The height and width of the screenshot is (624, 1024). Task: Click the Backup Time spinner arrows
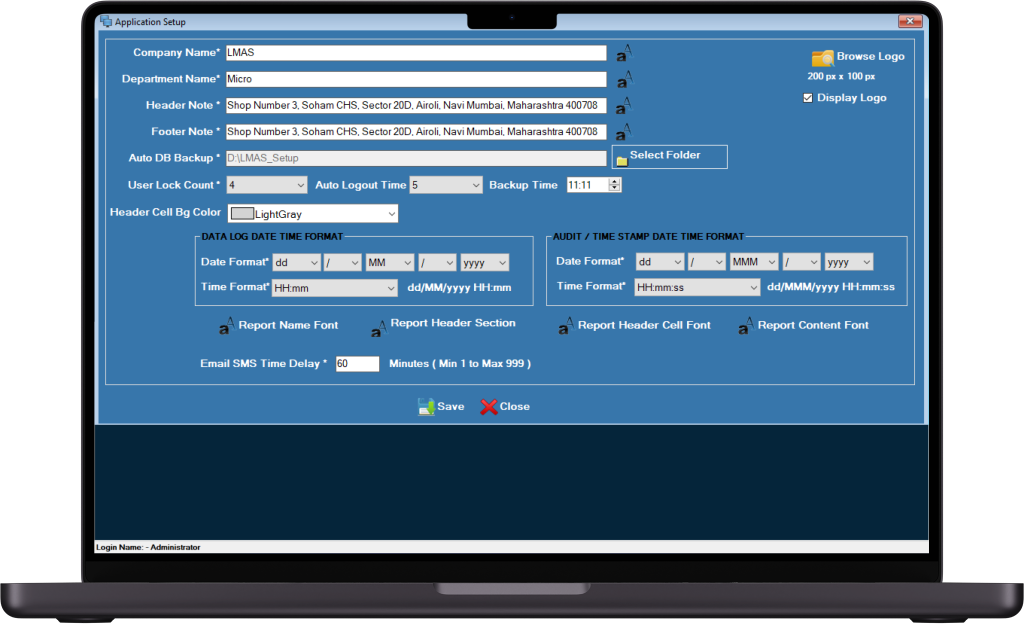(615, 185)
